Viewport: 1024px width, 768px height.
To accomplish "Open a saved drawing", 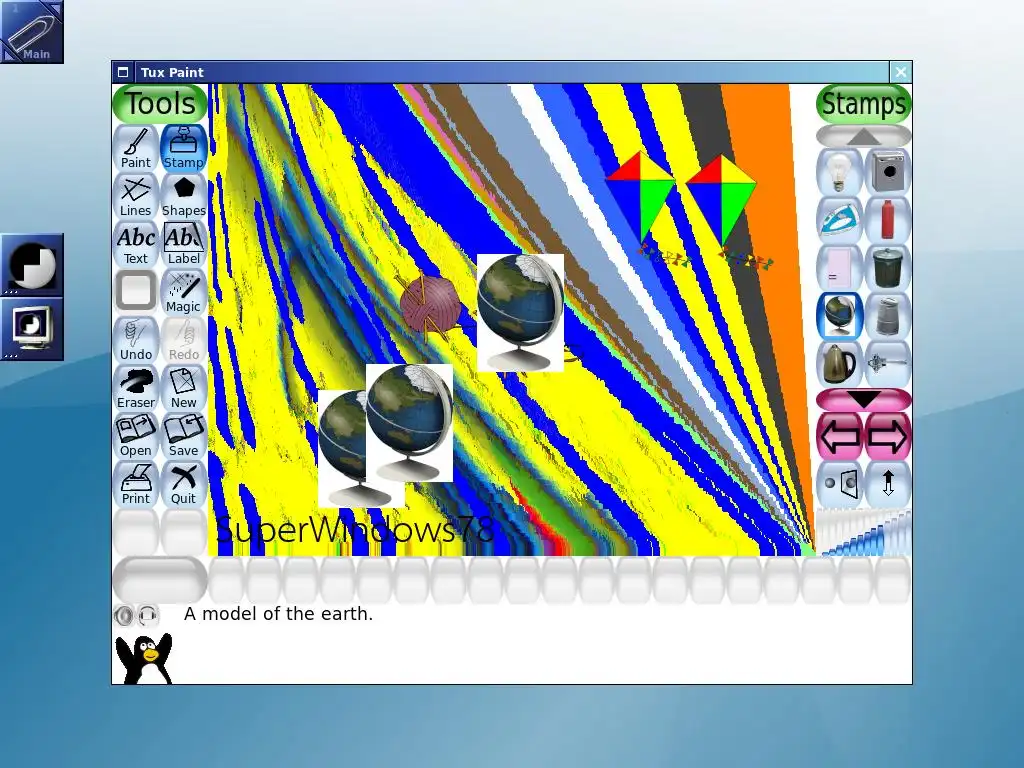I will click(x=136, y=436).
